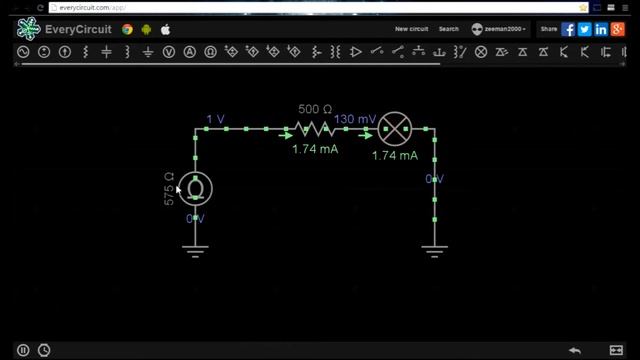This screenshot has height=360, width=640.
Task: Share on Google Plus
Action: tap(618, 29)
